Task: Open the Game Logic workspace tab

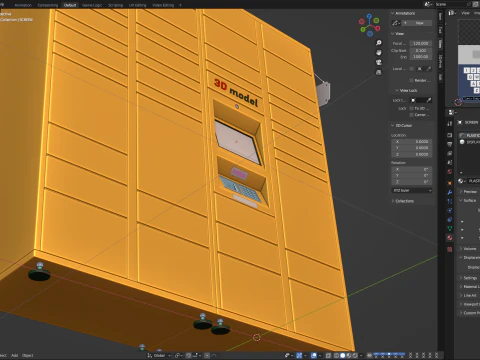Action: coord(92,5)
